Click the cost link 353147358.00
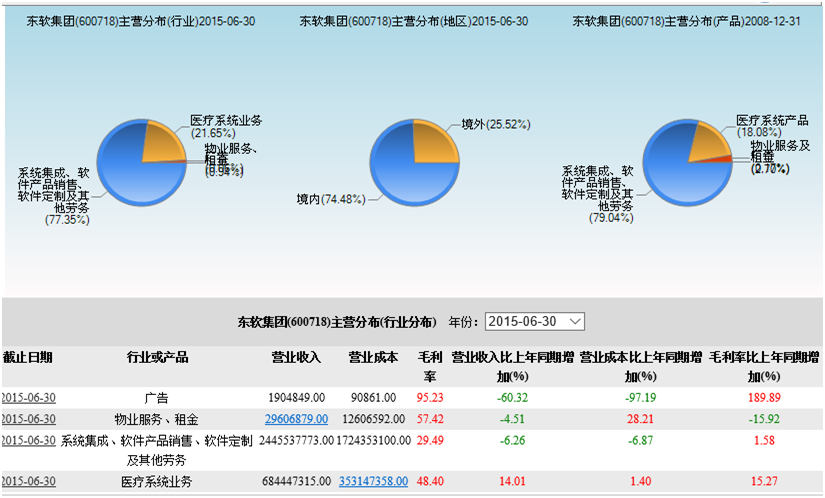825x498 pixels. point(373,482)
